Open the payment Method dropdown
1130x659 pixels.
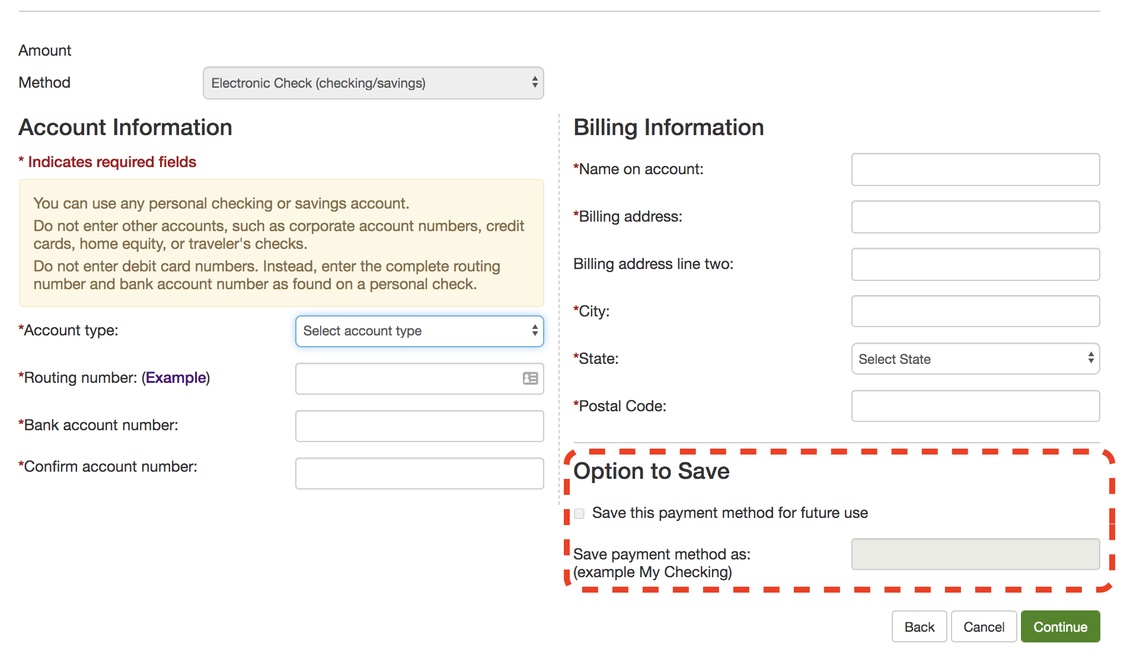click(373, 83)
